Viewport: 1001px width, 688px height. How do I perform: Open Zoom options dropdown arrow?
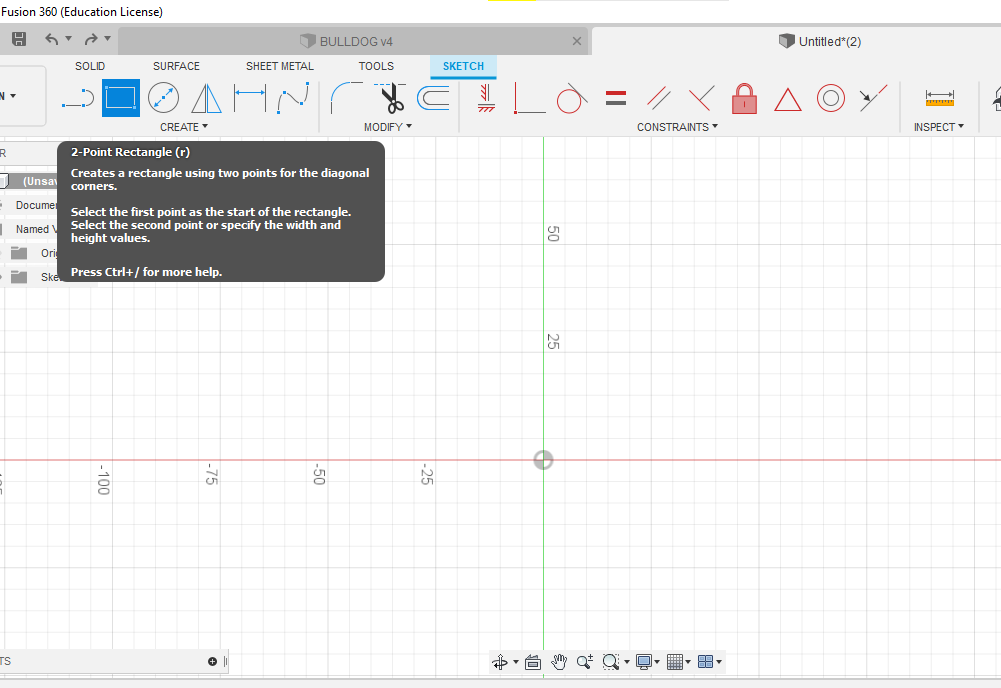pos(627,662)
